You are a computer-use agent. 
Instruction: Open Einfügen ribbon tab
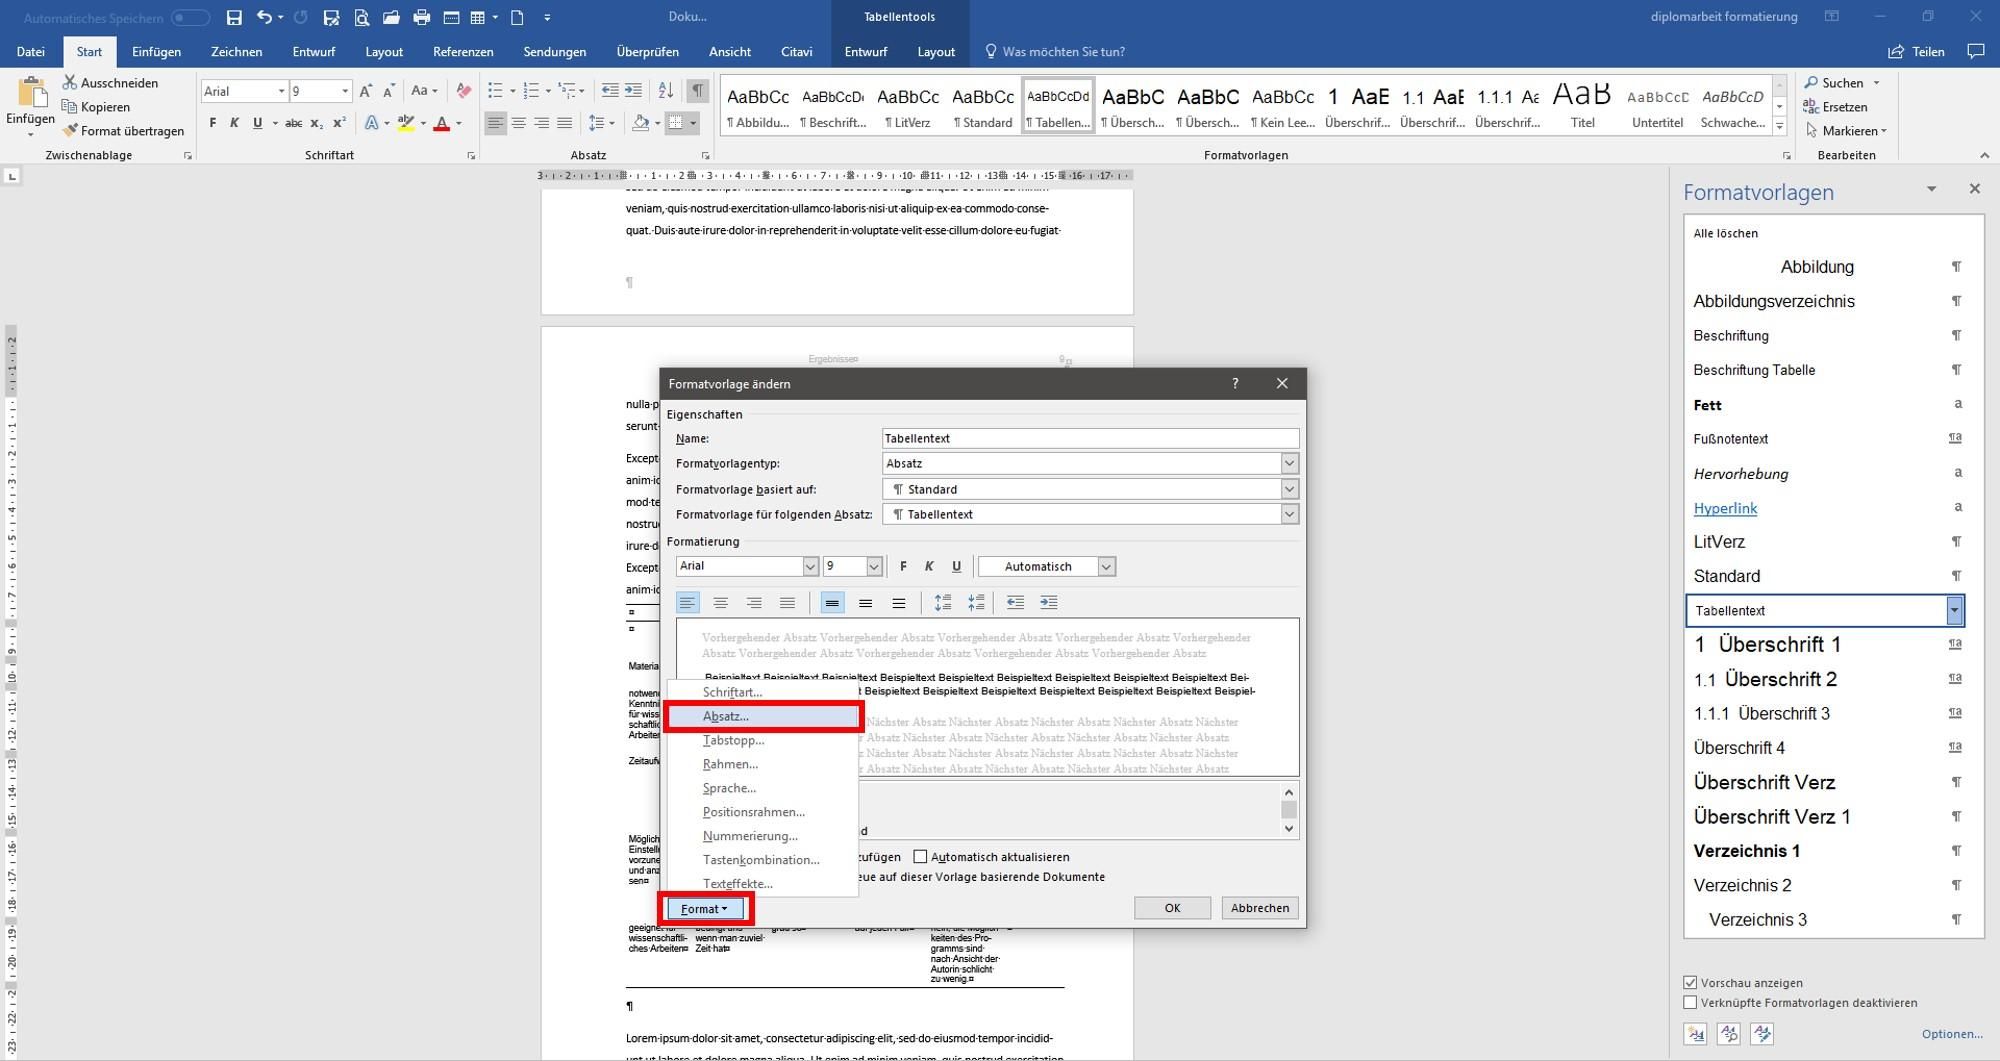pos(156,51)
